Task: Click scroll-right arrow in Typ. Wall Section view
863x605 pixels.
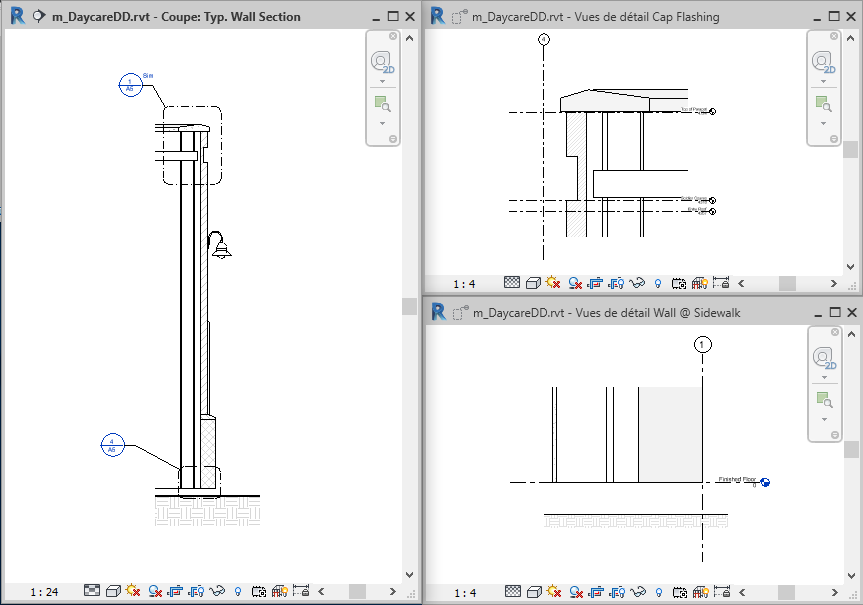Action: coord(392,592)
